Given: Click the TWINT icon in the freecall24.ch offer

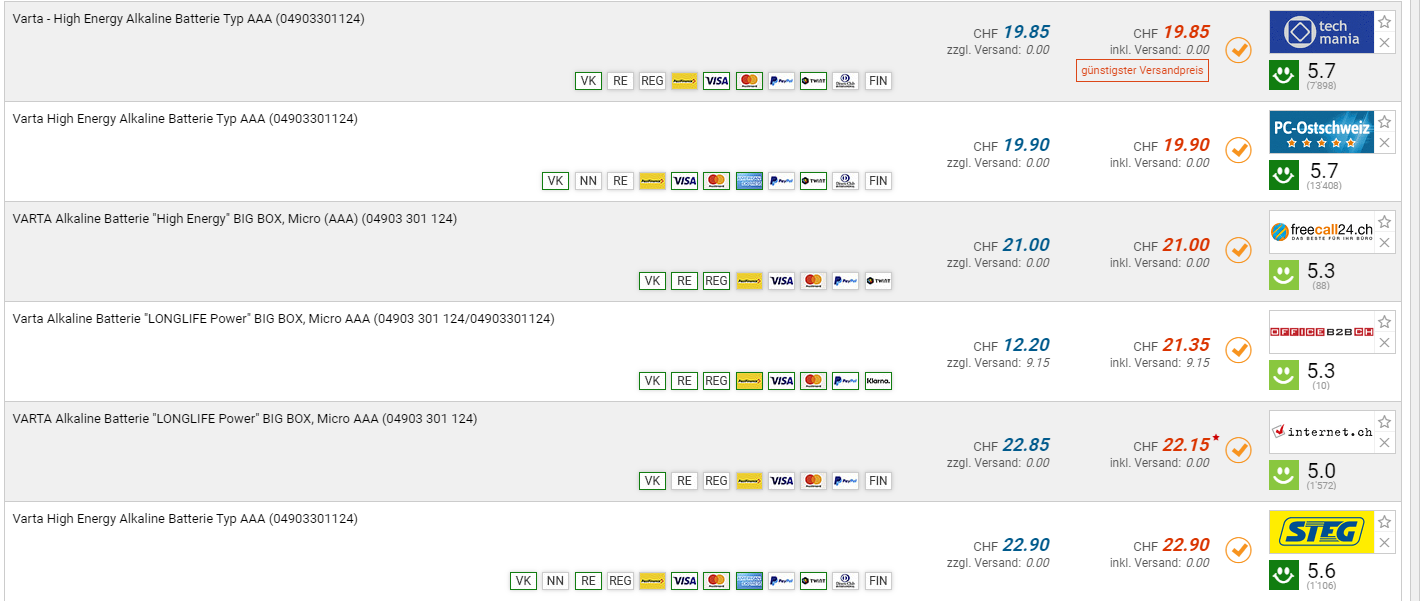Looking at the screenshot, I should (878, 281).
